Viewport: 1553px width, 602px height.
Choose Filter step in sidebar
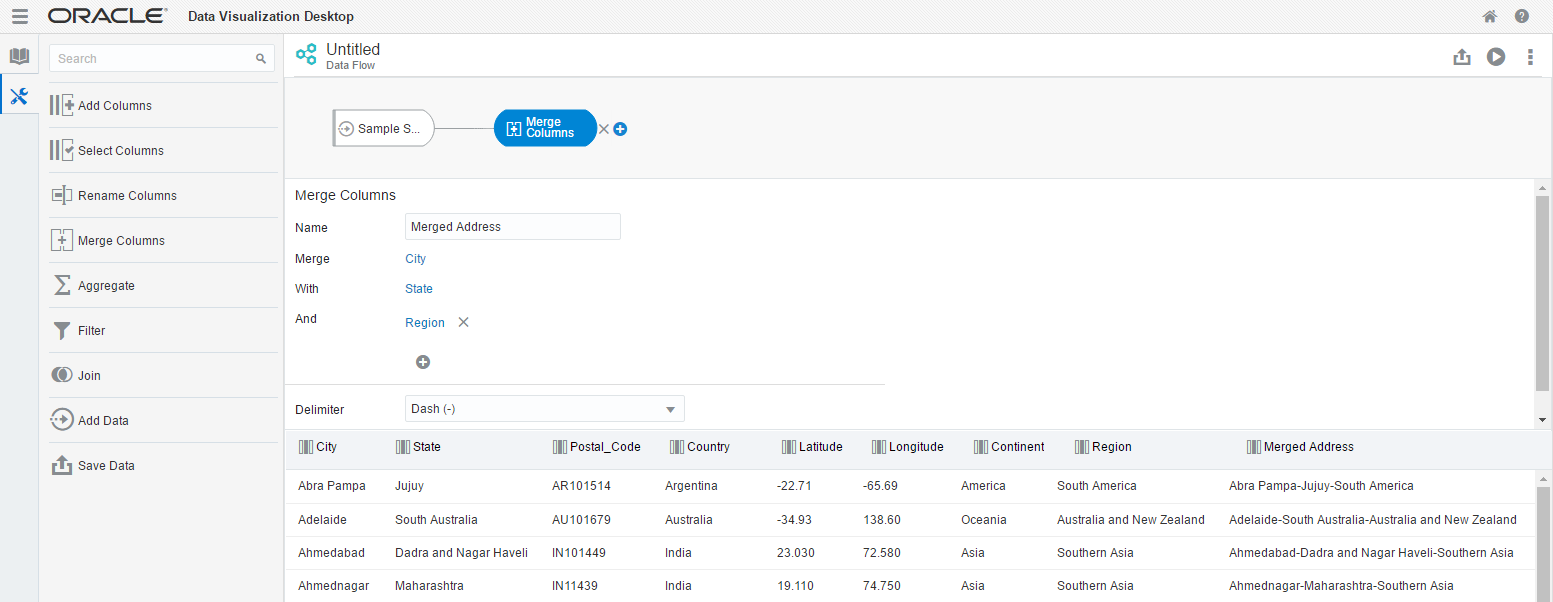(x=164, y=330)
